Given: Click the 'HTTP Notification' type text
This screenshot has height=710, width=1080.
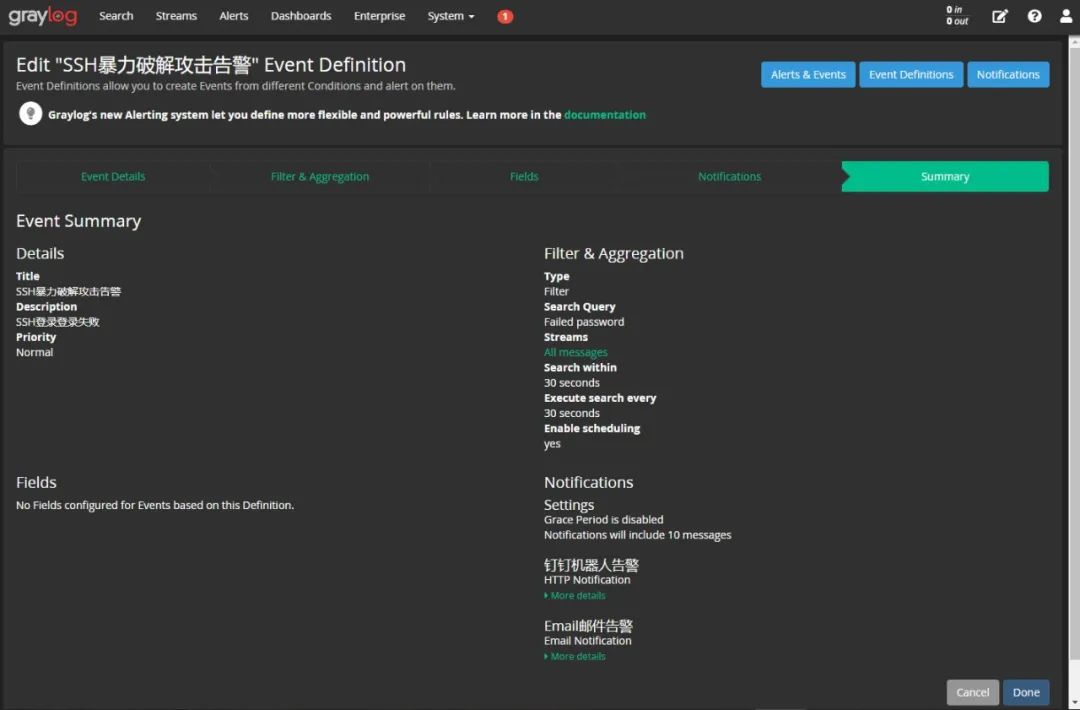Looking at the screenshot, I should coord(587,580).
